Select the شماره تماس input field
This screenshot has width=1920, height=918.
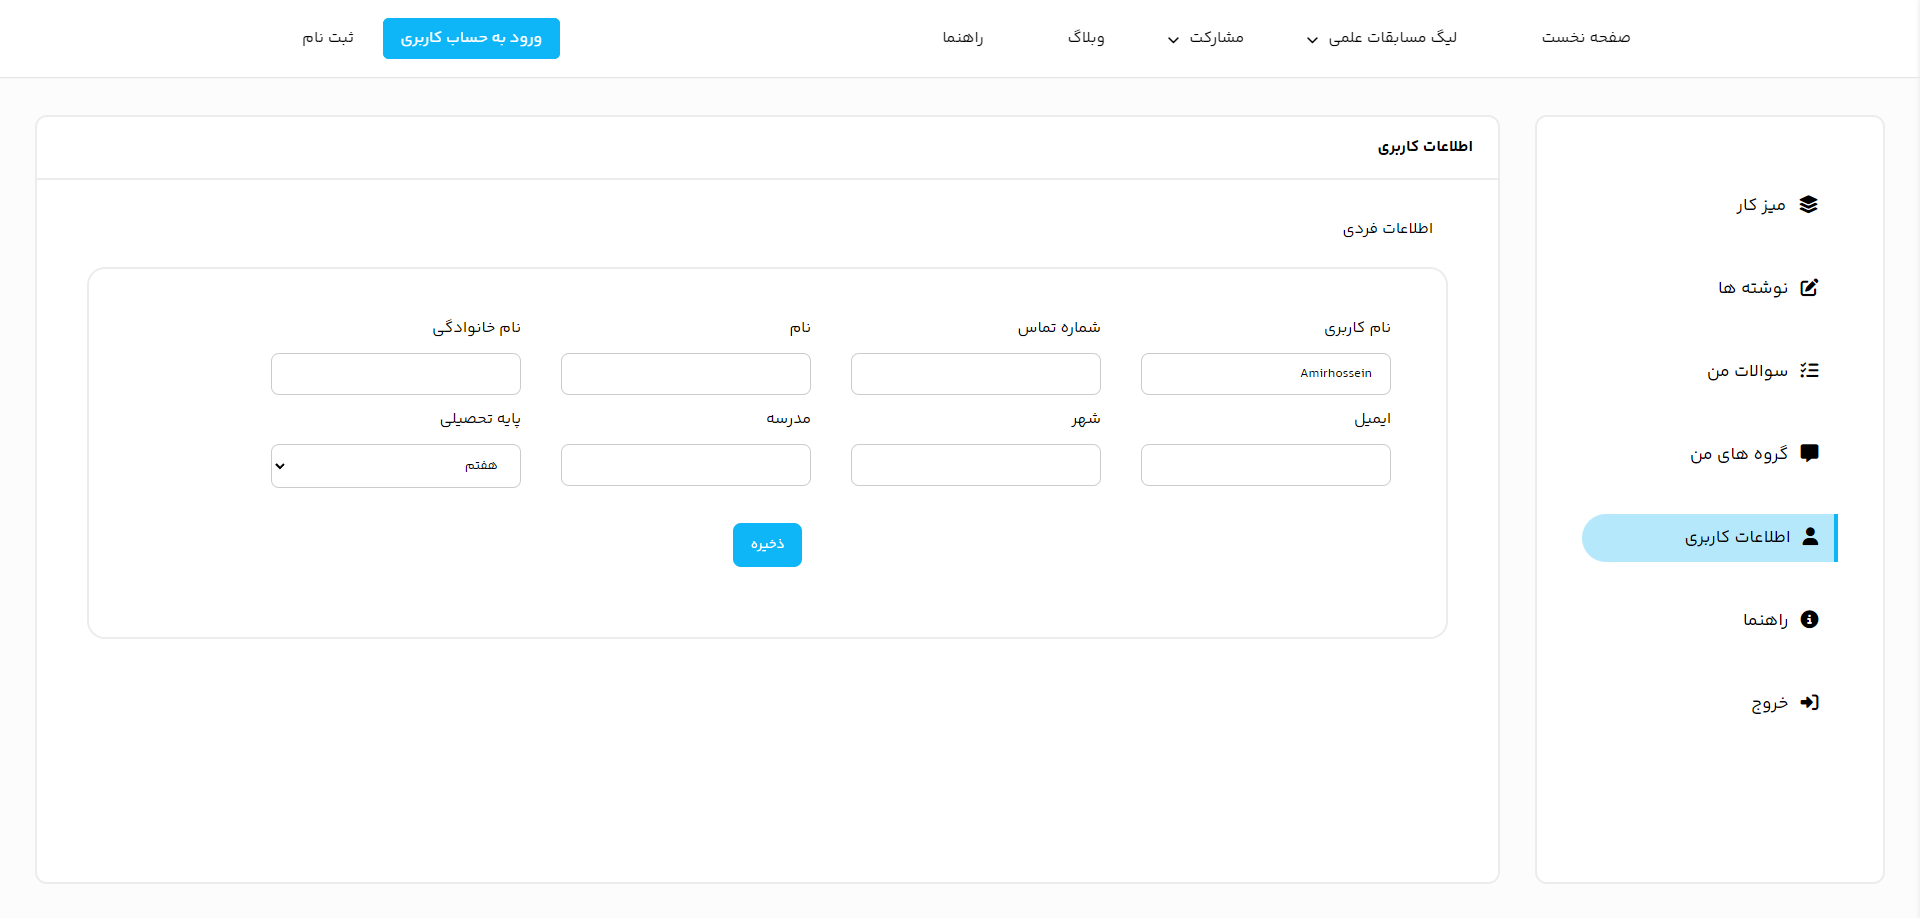pyautogui.click(x=975, y=373)
